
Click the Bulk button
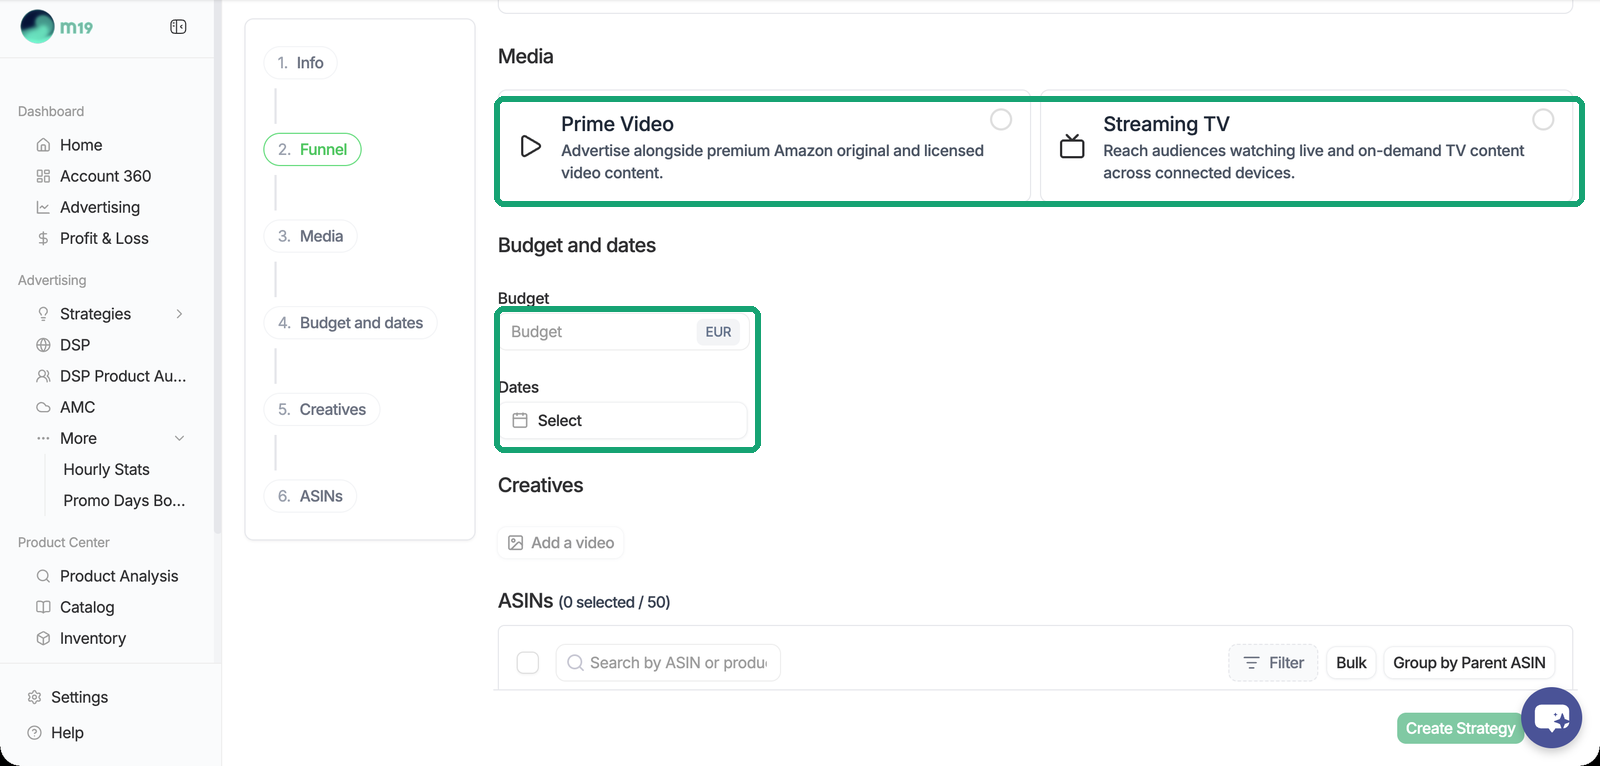coord(1351,663)
